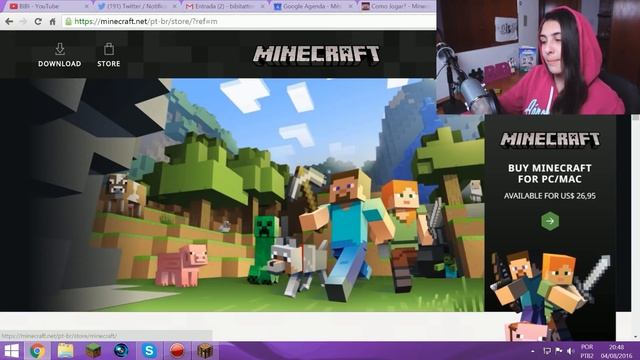Open the blue swirl camera app in the taskbar

click(121, 351)
